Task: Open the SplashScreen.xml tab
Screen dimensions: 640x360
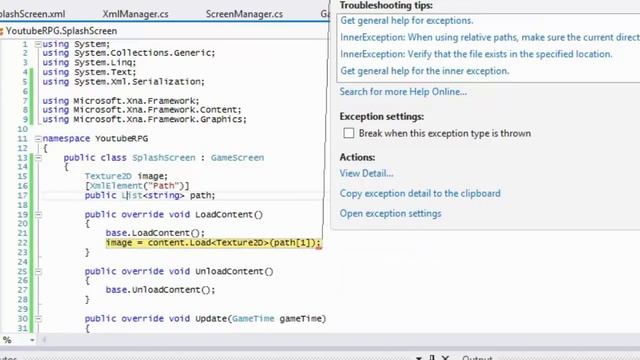Action: [x=33, y=14]
